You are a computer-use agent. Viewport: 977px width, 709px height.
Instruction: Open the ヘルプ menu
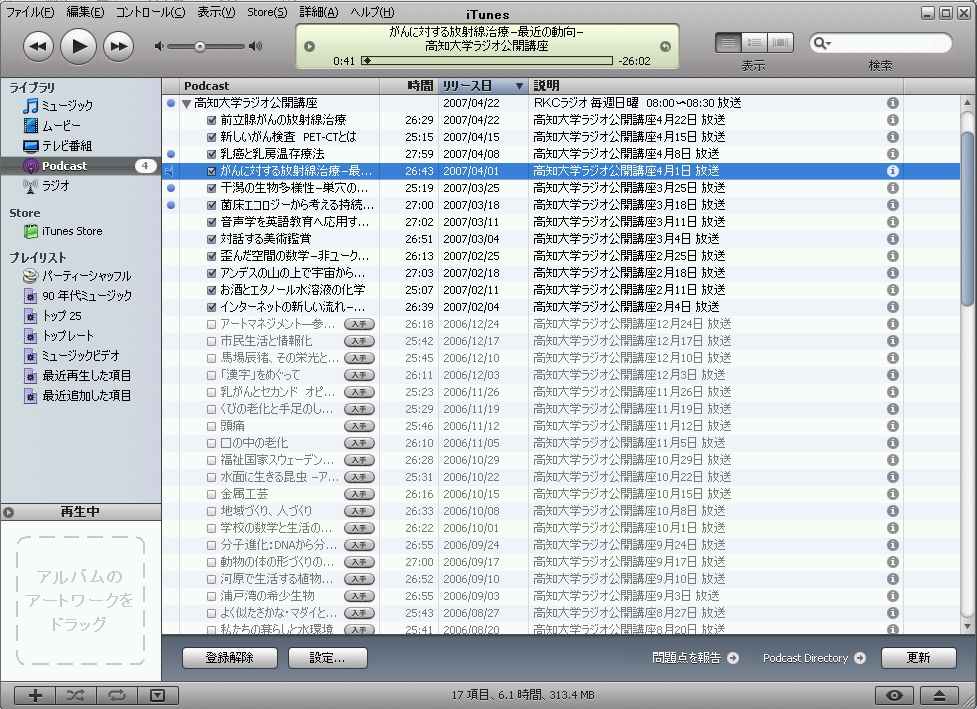click(x=372, y=12)
